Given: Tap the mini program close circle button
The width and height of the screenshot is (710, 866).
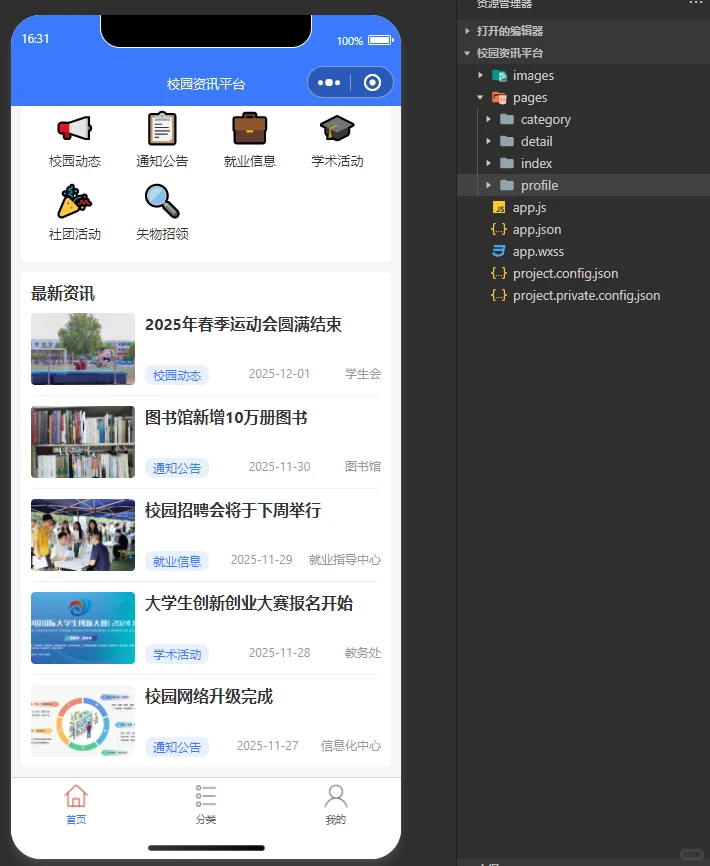Looking at the screenshot, I should (372, 83).
